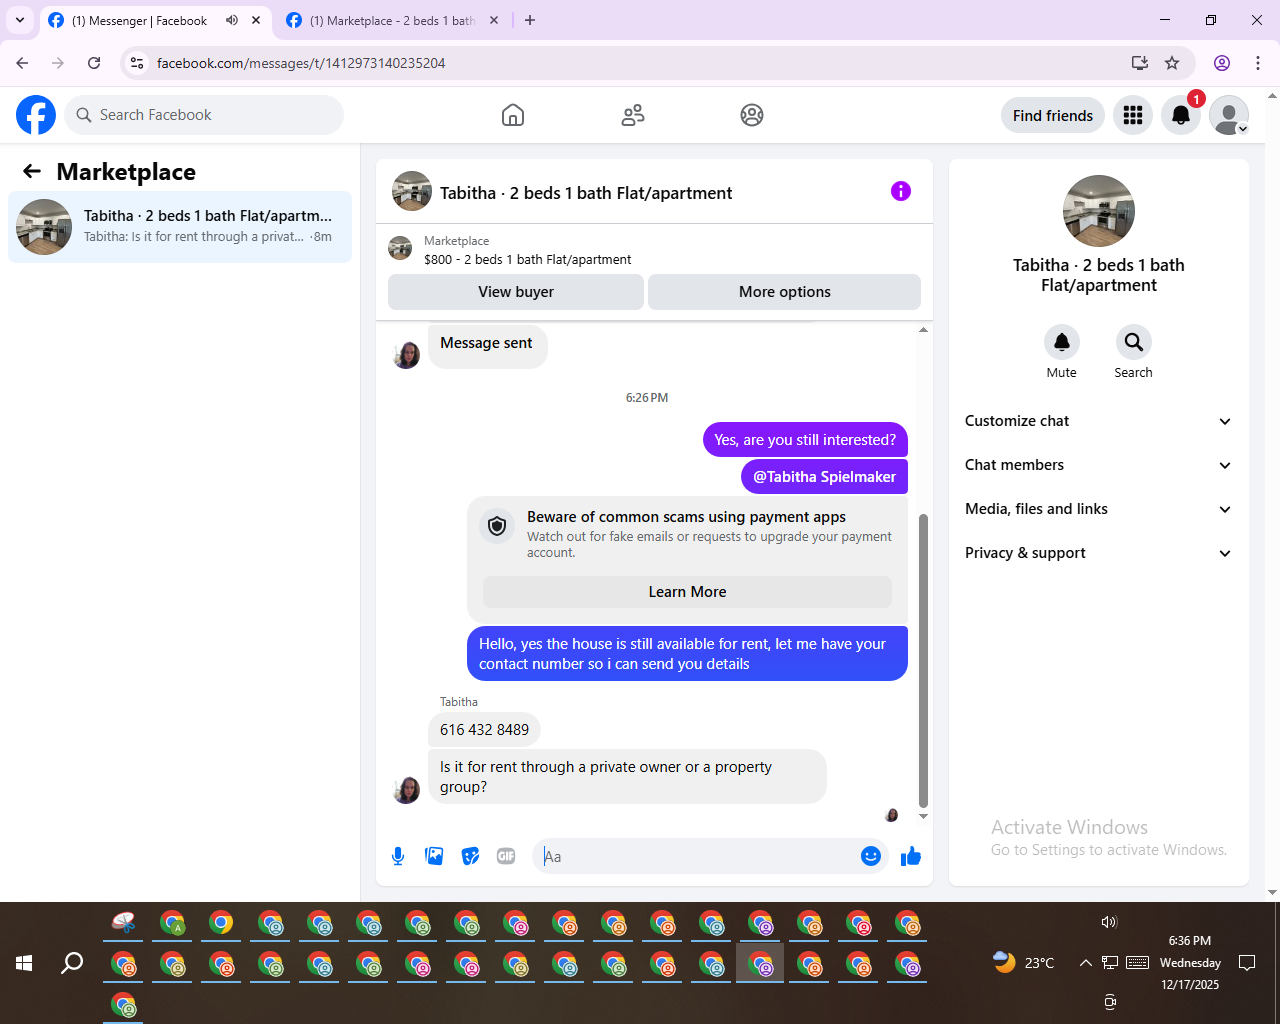Attach a file image icon
The image size is (1280, 1024).
click(434, 856)
